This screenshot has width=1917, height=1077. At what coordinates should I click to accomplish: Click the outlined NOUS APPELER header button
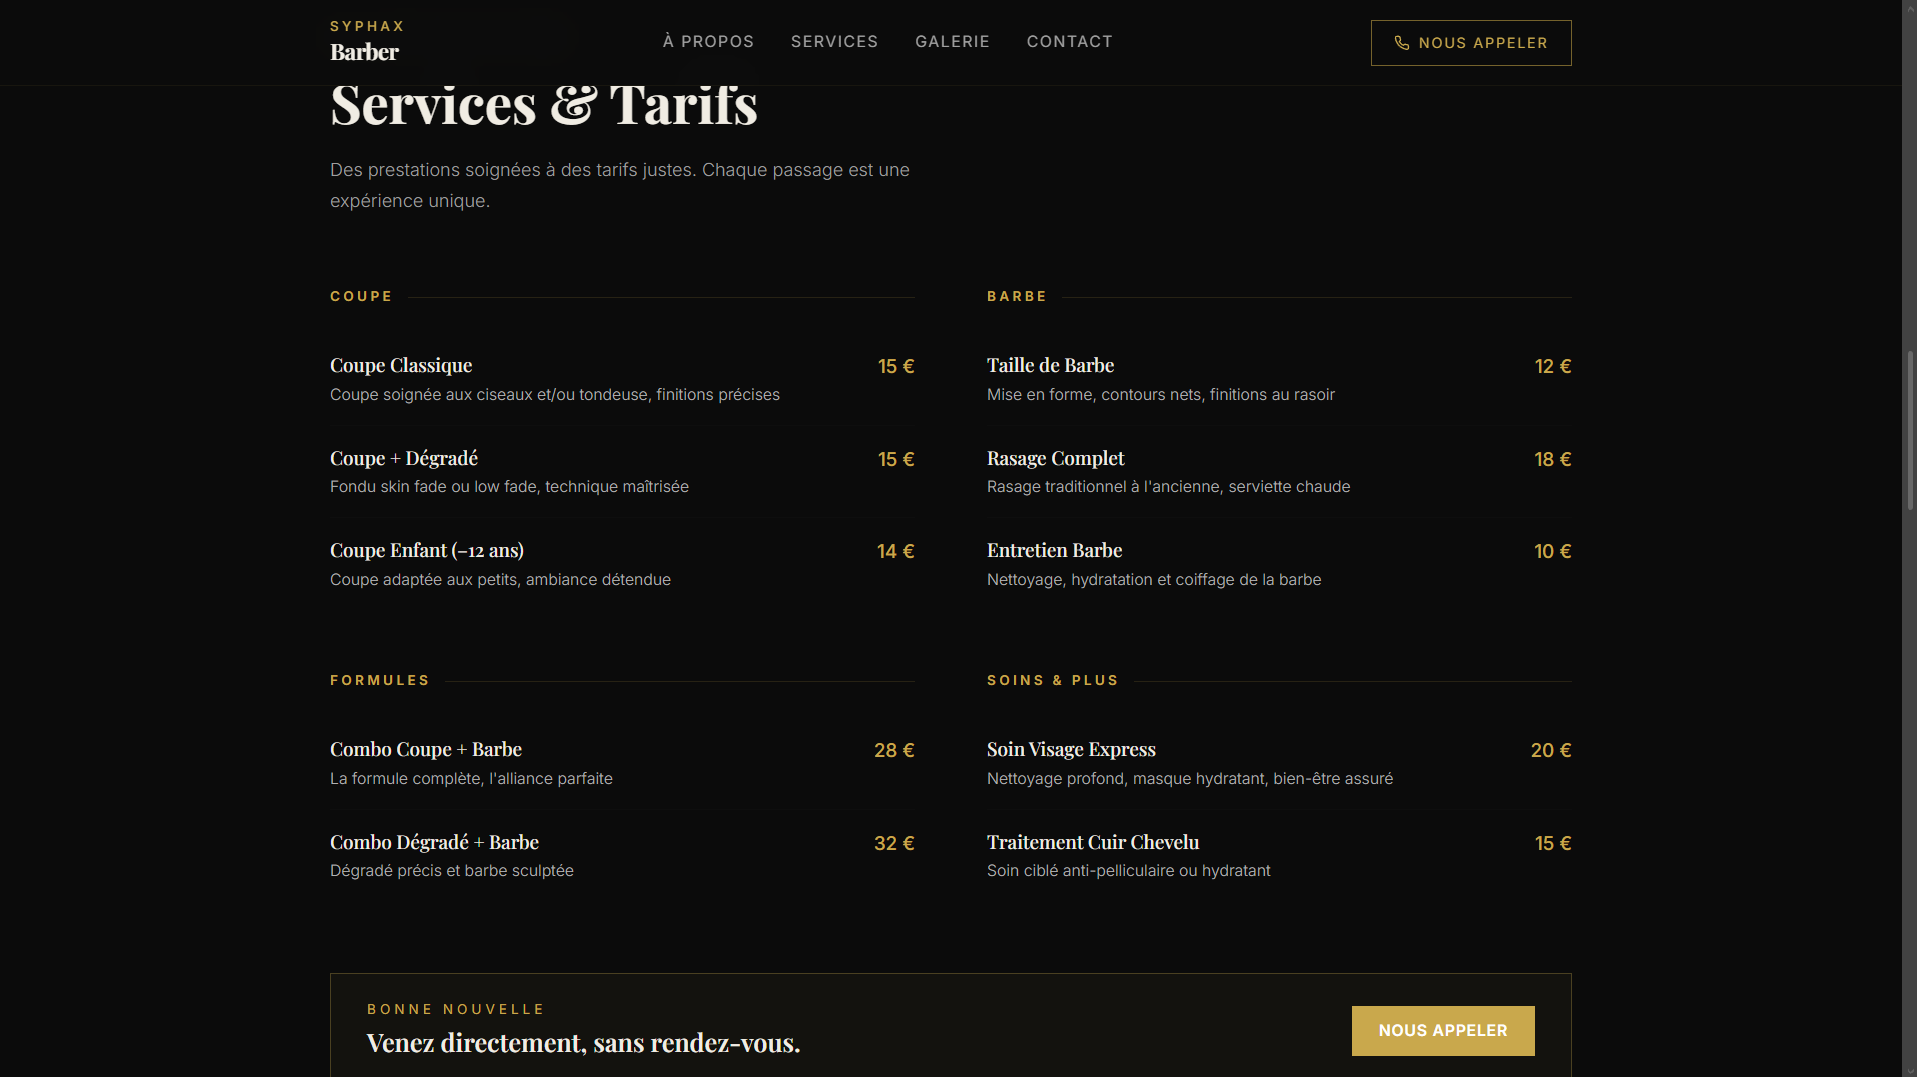(x=1470, y=43)
